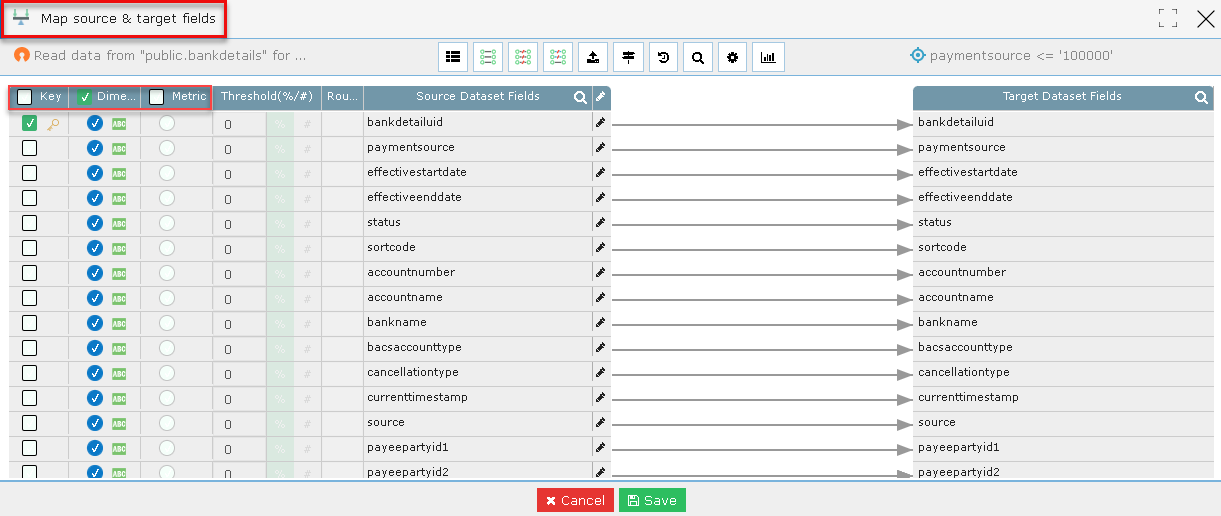
Task: Uncheck the Dimension header checkbox
Action: coord(85,98)
